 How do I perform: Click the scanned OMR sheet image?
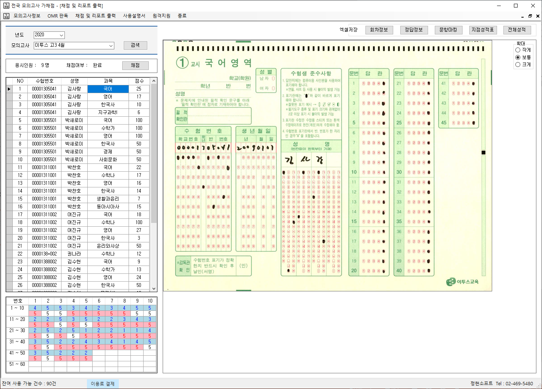click(327, 166)
